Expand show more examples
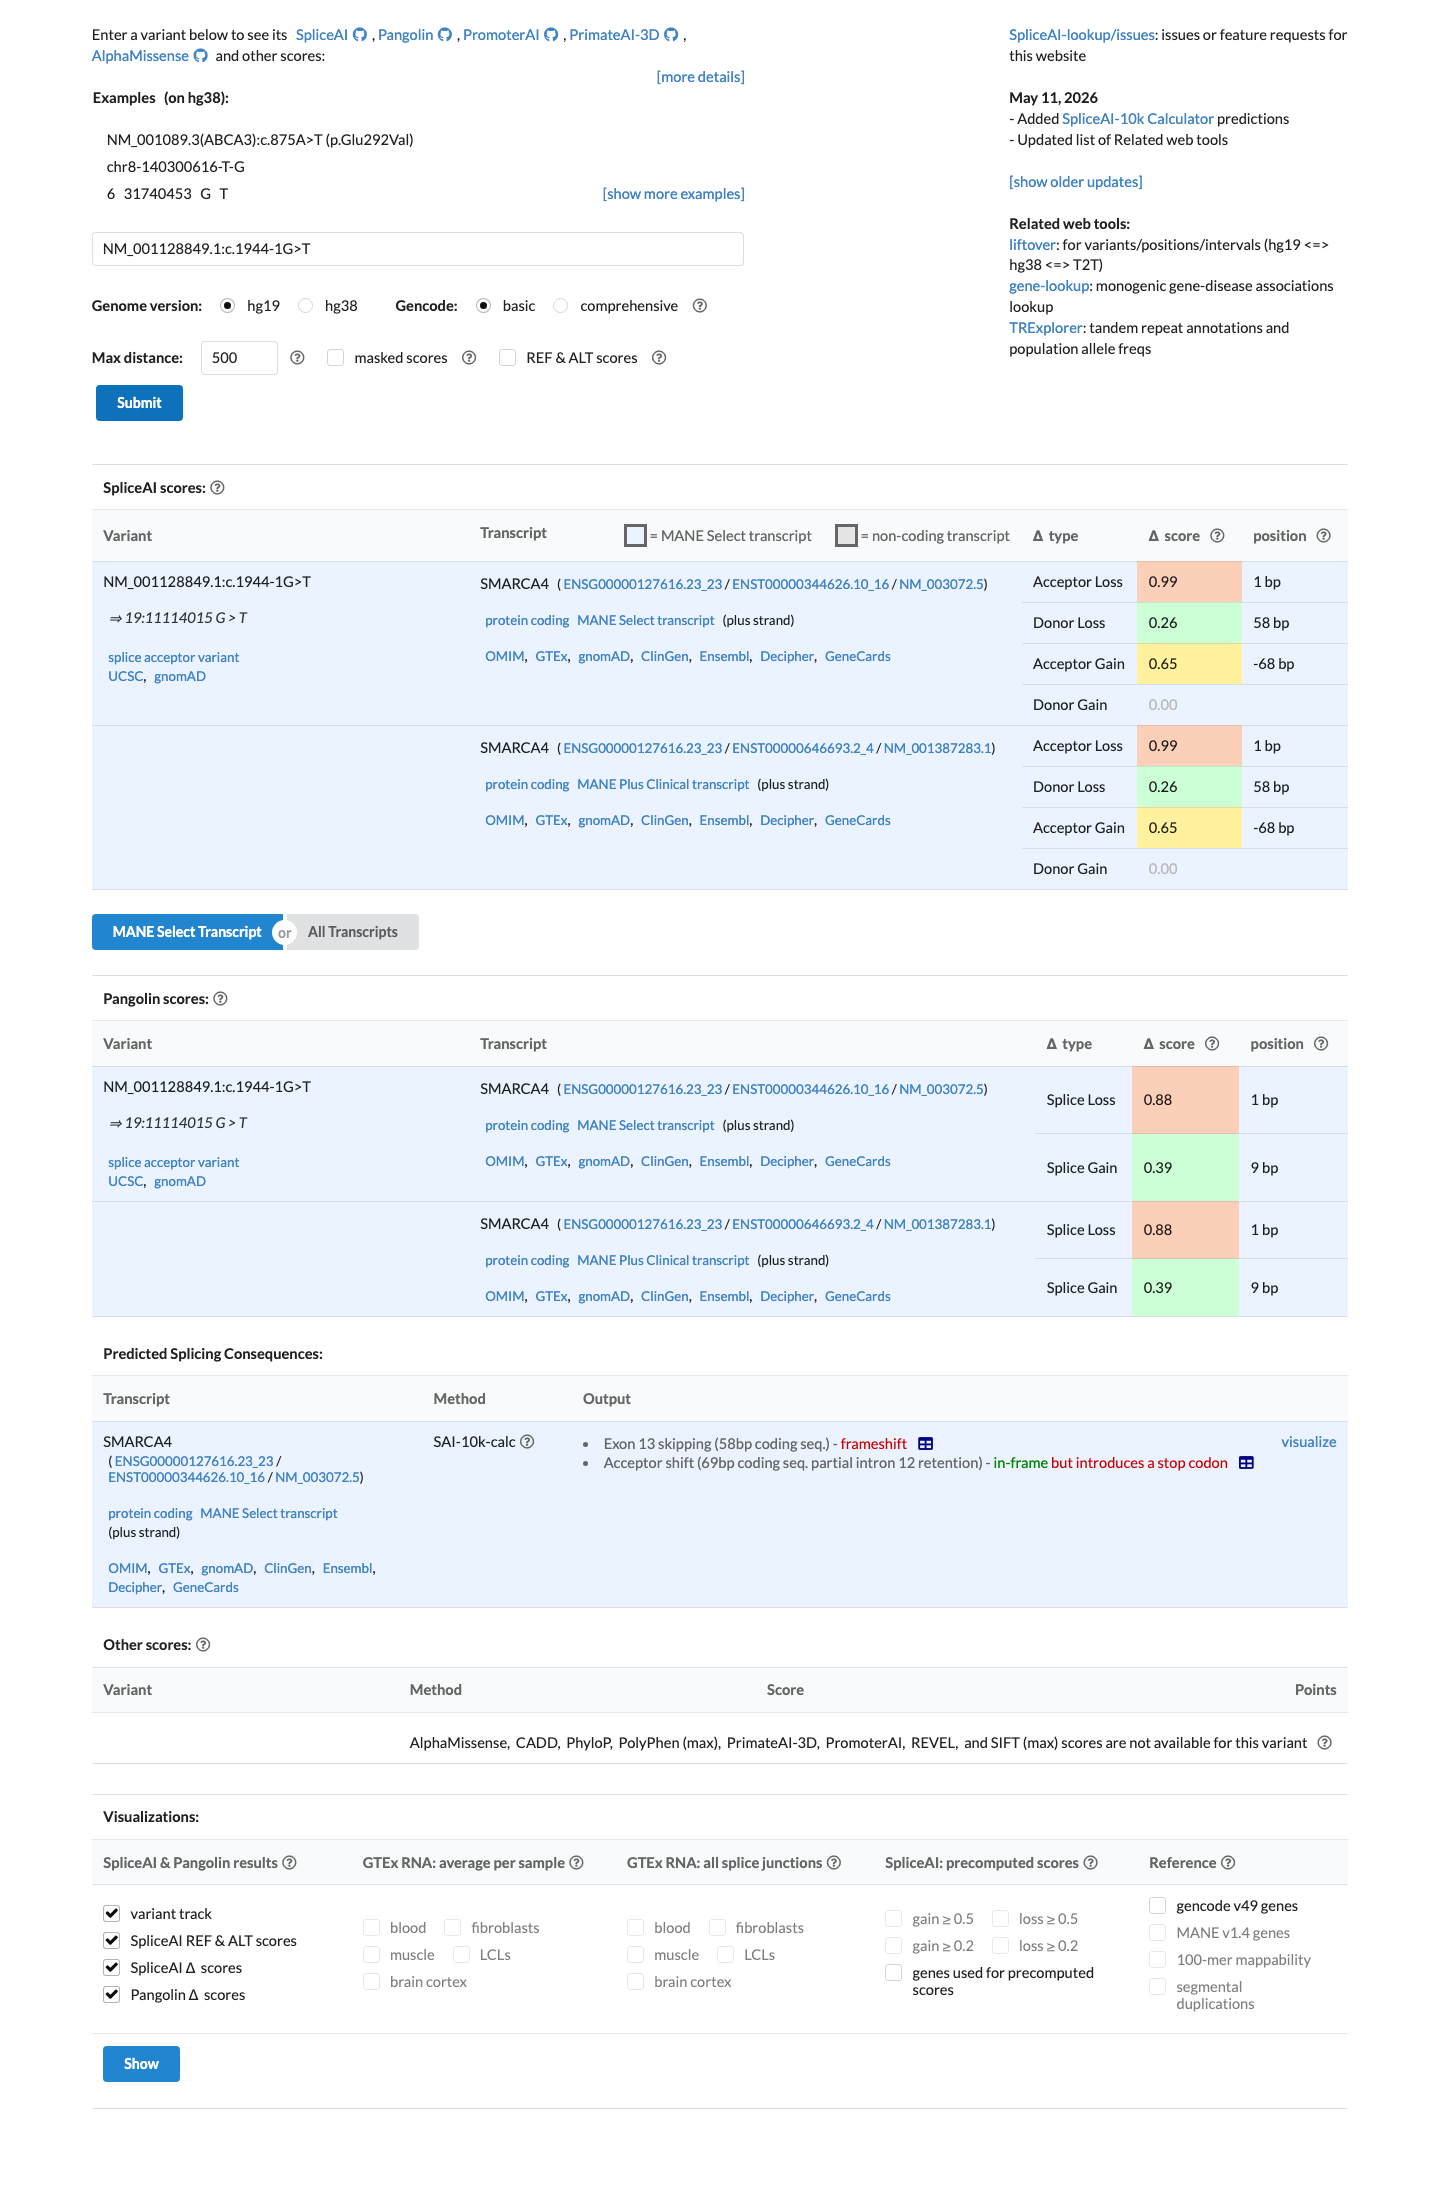The height and width of the screenshot is (2200, 1454). point(673,194)
